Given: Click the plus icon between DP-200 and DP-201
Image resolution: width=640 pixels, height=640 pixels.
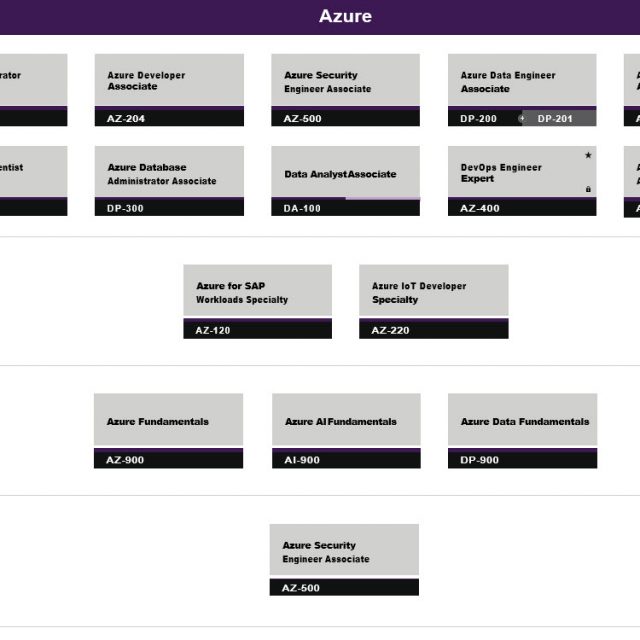Looking at the screenshot, I should click(522, 118).
